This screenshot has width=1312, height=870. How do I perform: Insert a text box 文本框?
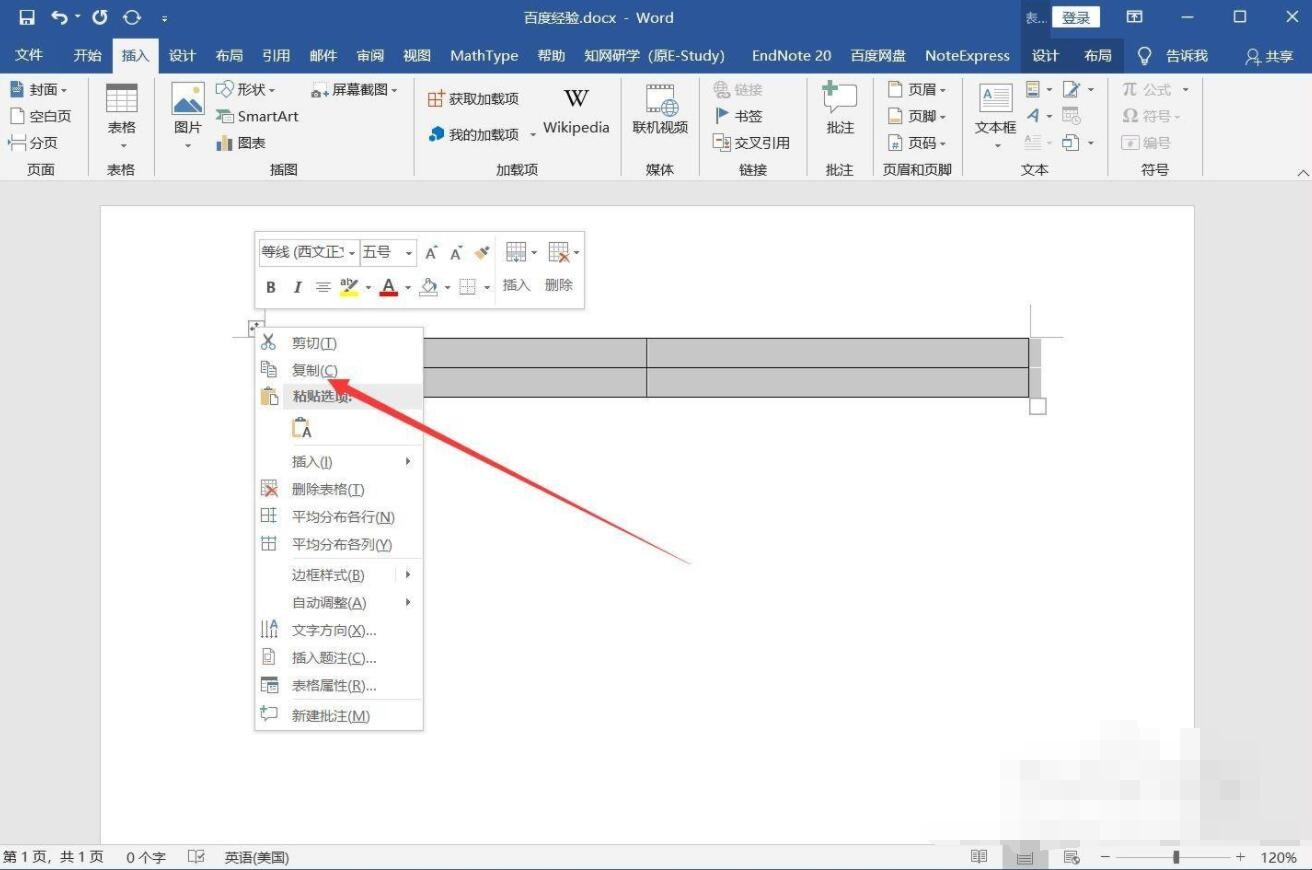pyautogui.click(x=995, y=117)
